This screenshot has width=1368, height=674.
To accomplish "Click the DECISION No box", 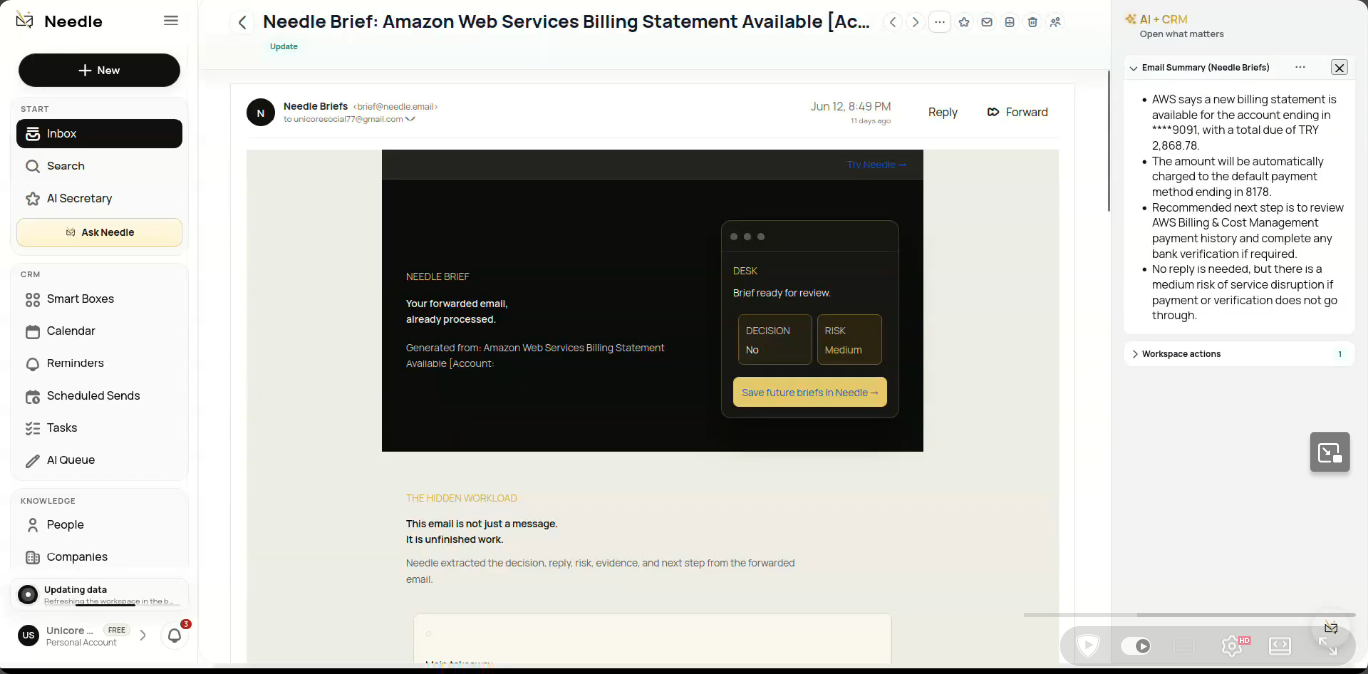I will [x=775, y=340].
